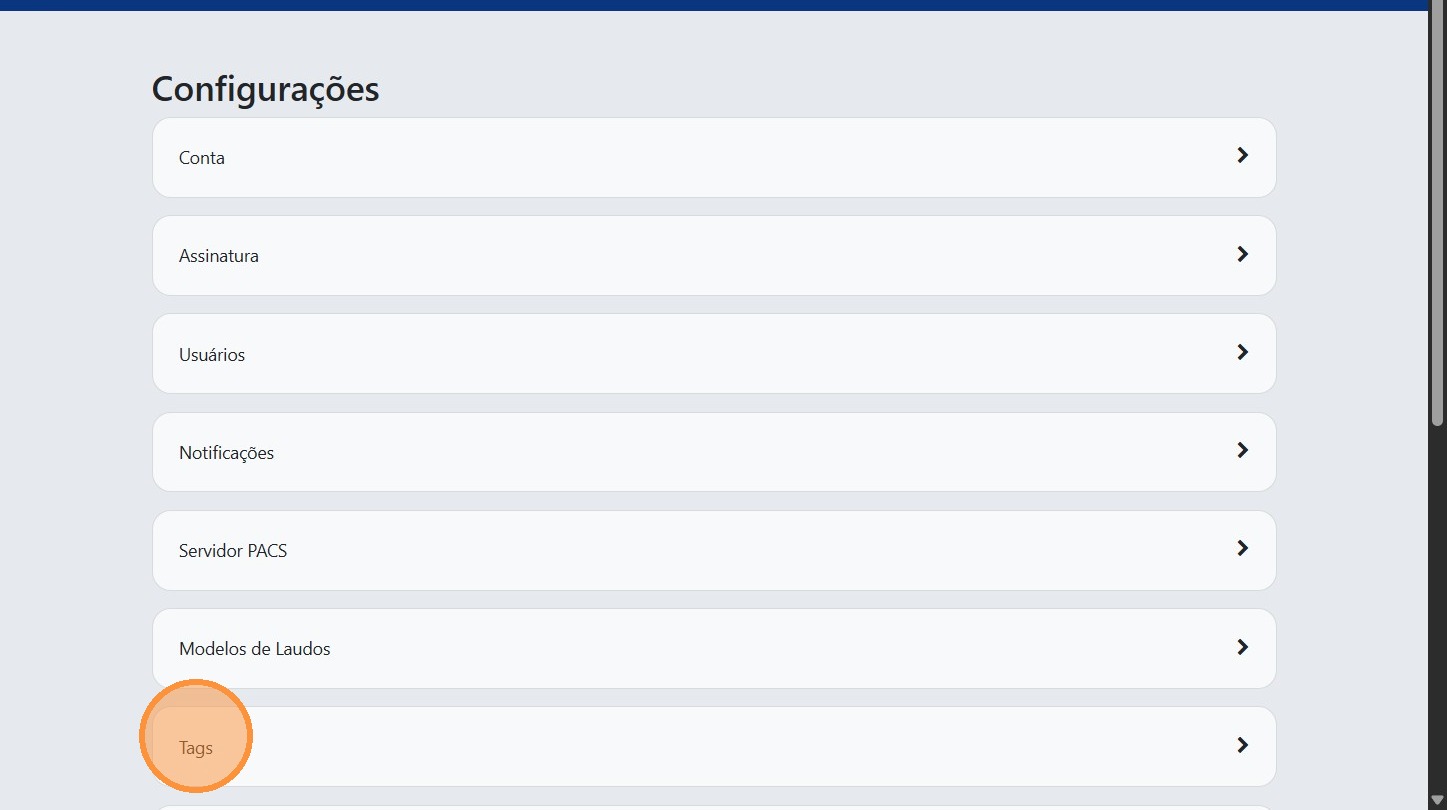Open the Assinatura settings label
The height and width of the screenshot is (810, 1447).
pos(219,256)
